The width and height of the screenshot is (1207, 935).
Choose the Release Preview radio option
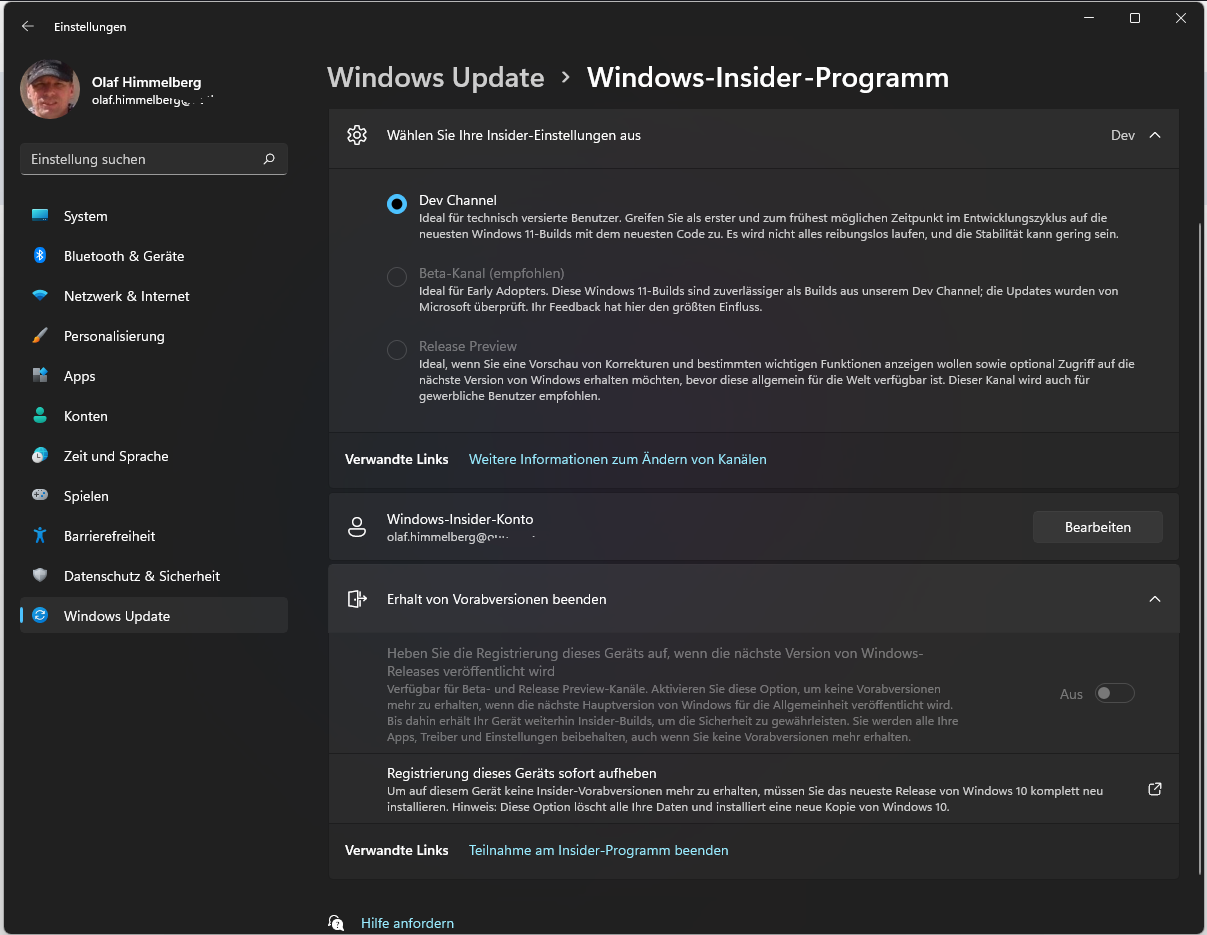[397, 350]
